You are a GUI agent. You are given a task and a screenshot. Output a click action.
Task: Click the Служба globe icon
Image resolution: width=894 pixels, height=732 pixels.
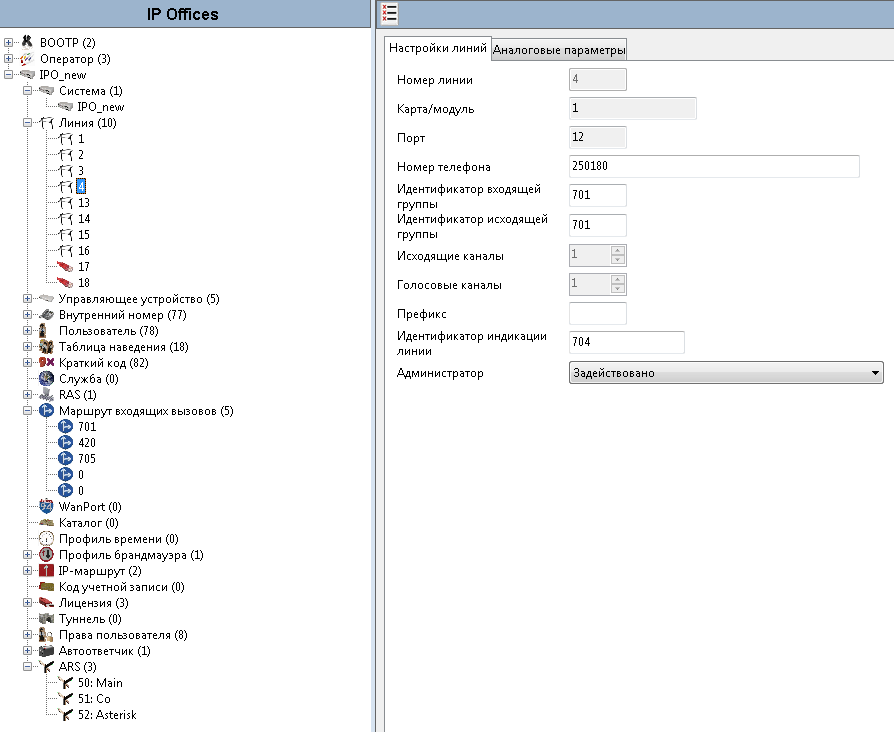click(x=46, y=379)
